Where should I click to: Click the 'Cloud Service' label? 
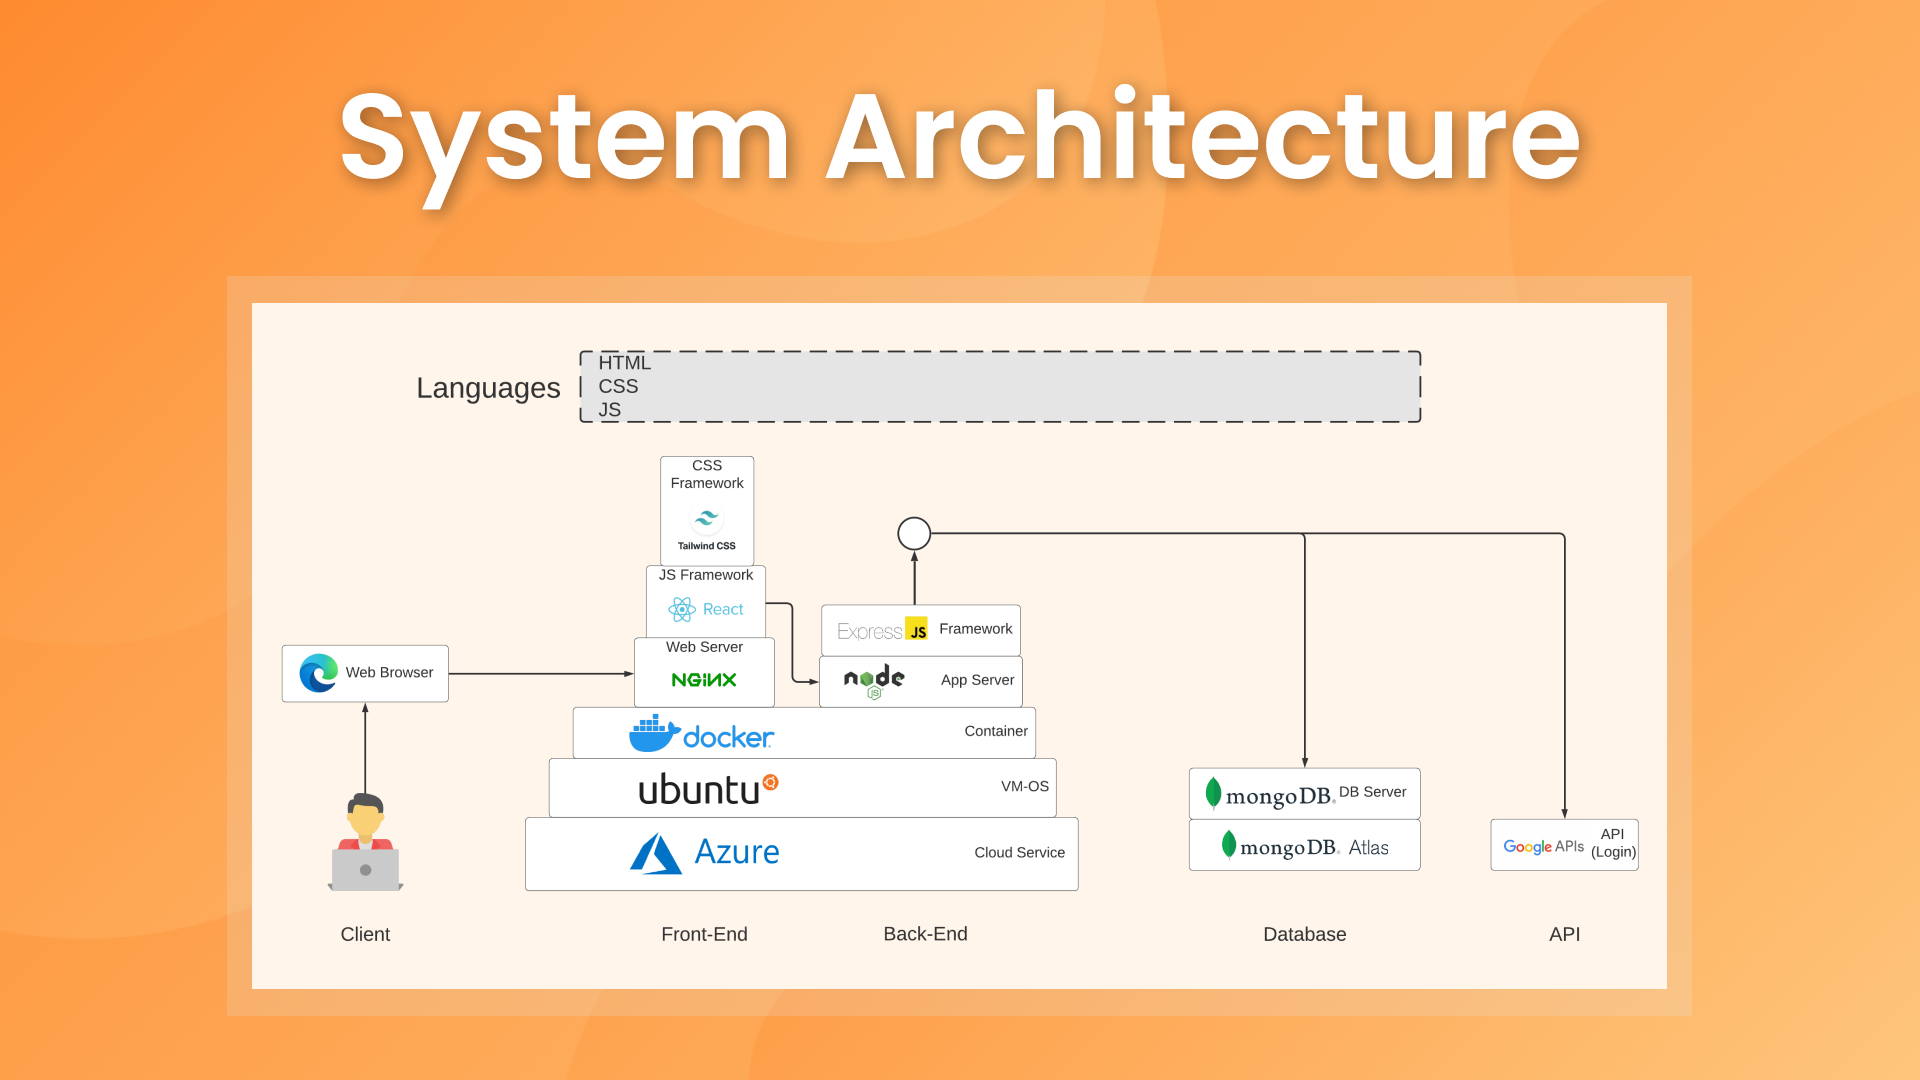(x=1019, y=853)
